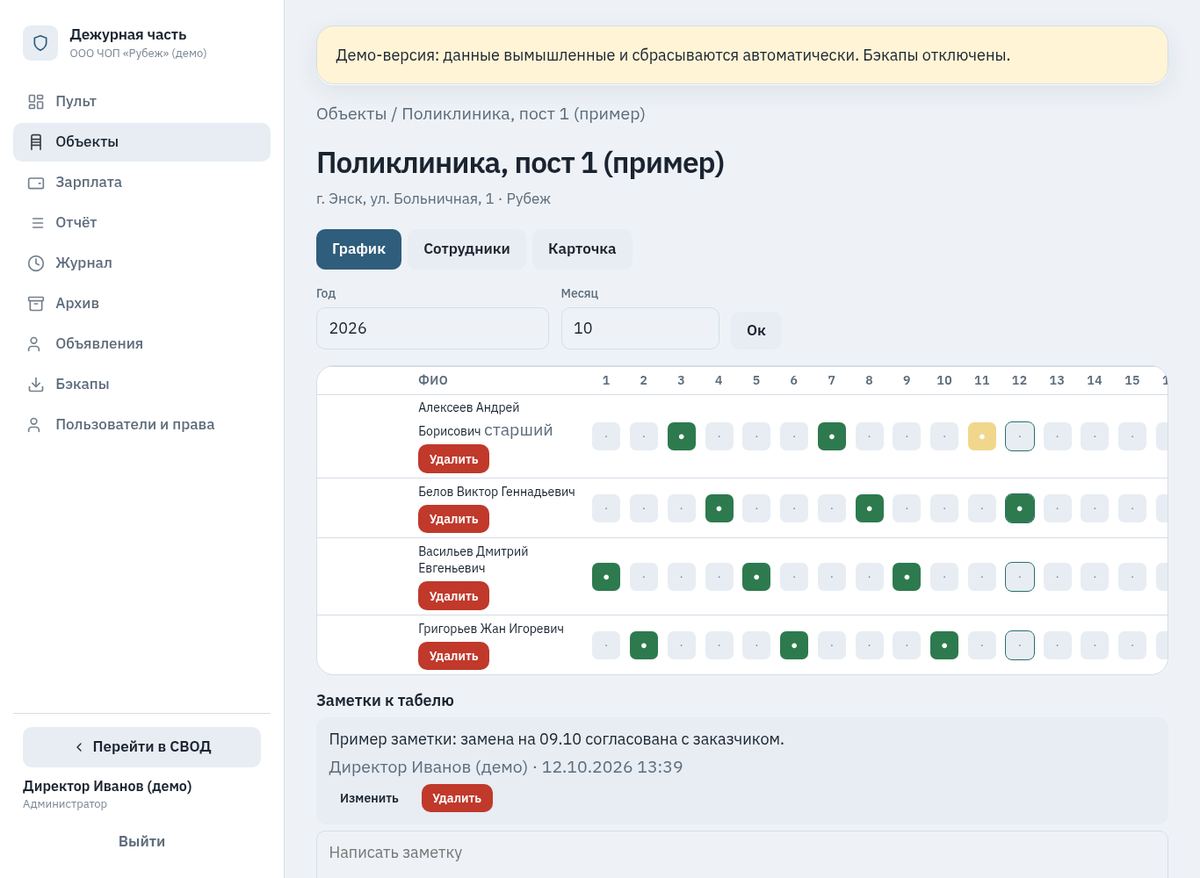Toggle Белов empty cell on day 15
Screen dimensions: 1200x878
[1132, 508]
